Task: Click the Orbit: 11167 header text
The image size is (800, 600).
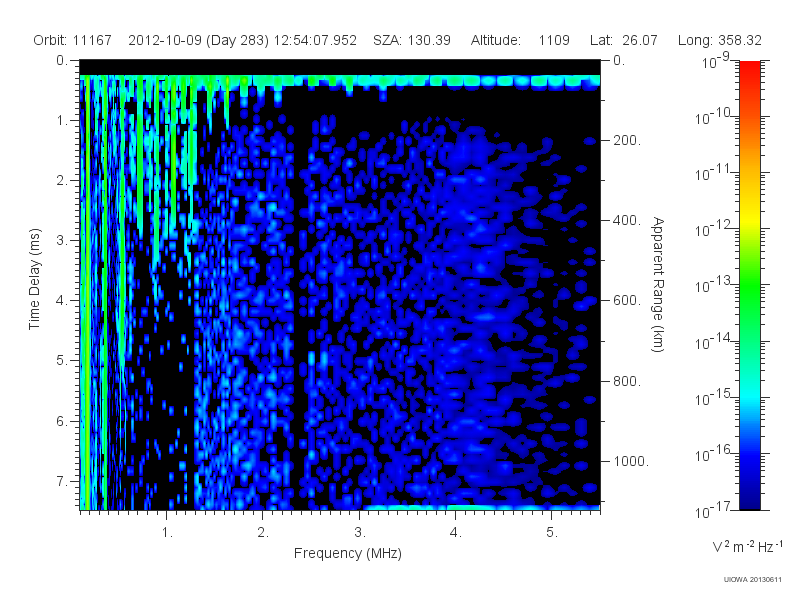Action: pos(72,40)
